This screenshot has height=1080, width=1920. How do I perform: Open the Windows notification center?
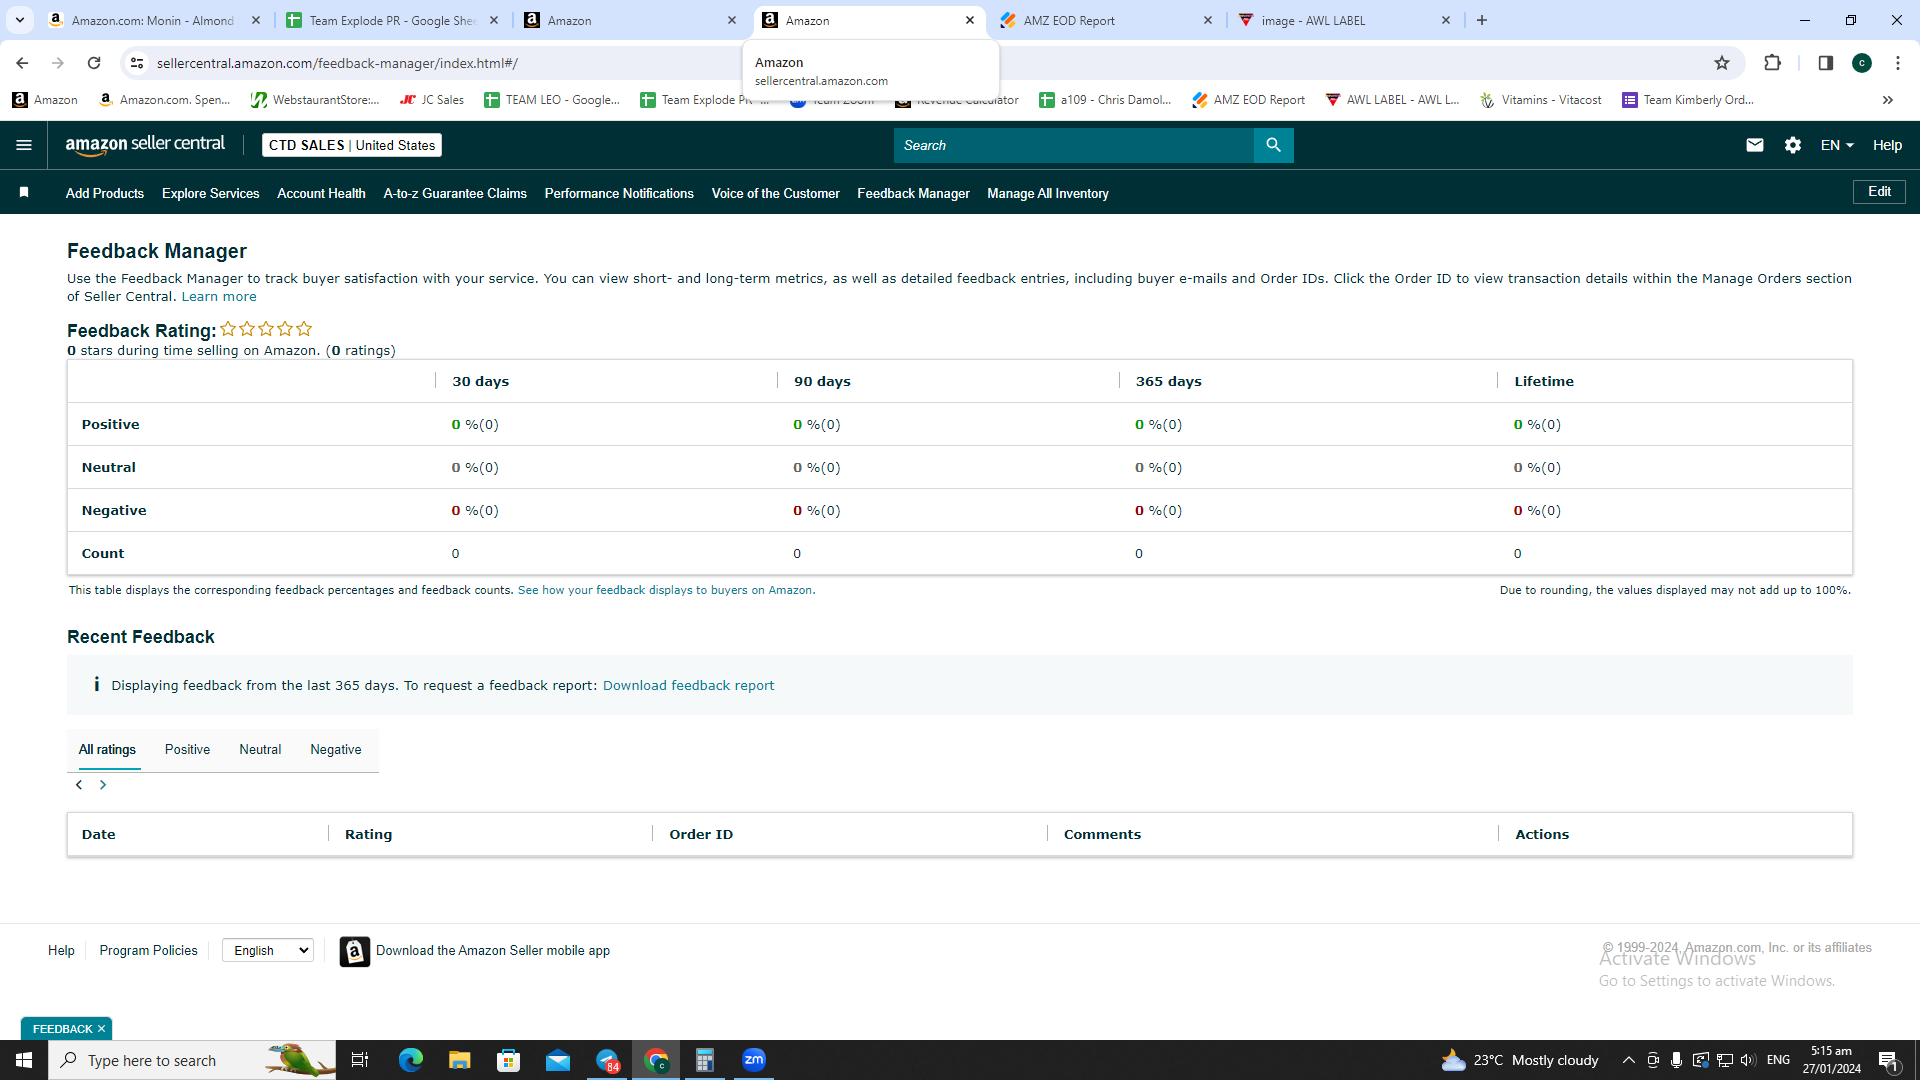[x=1889, y=1060]
